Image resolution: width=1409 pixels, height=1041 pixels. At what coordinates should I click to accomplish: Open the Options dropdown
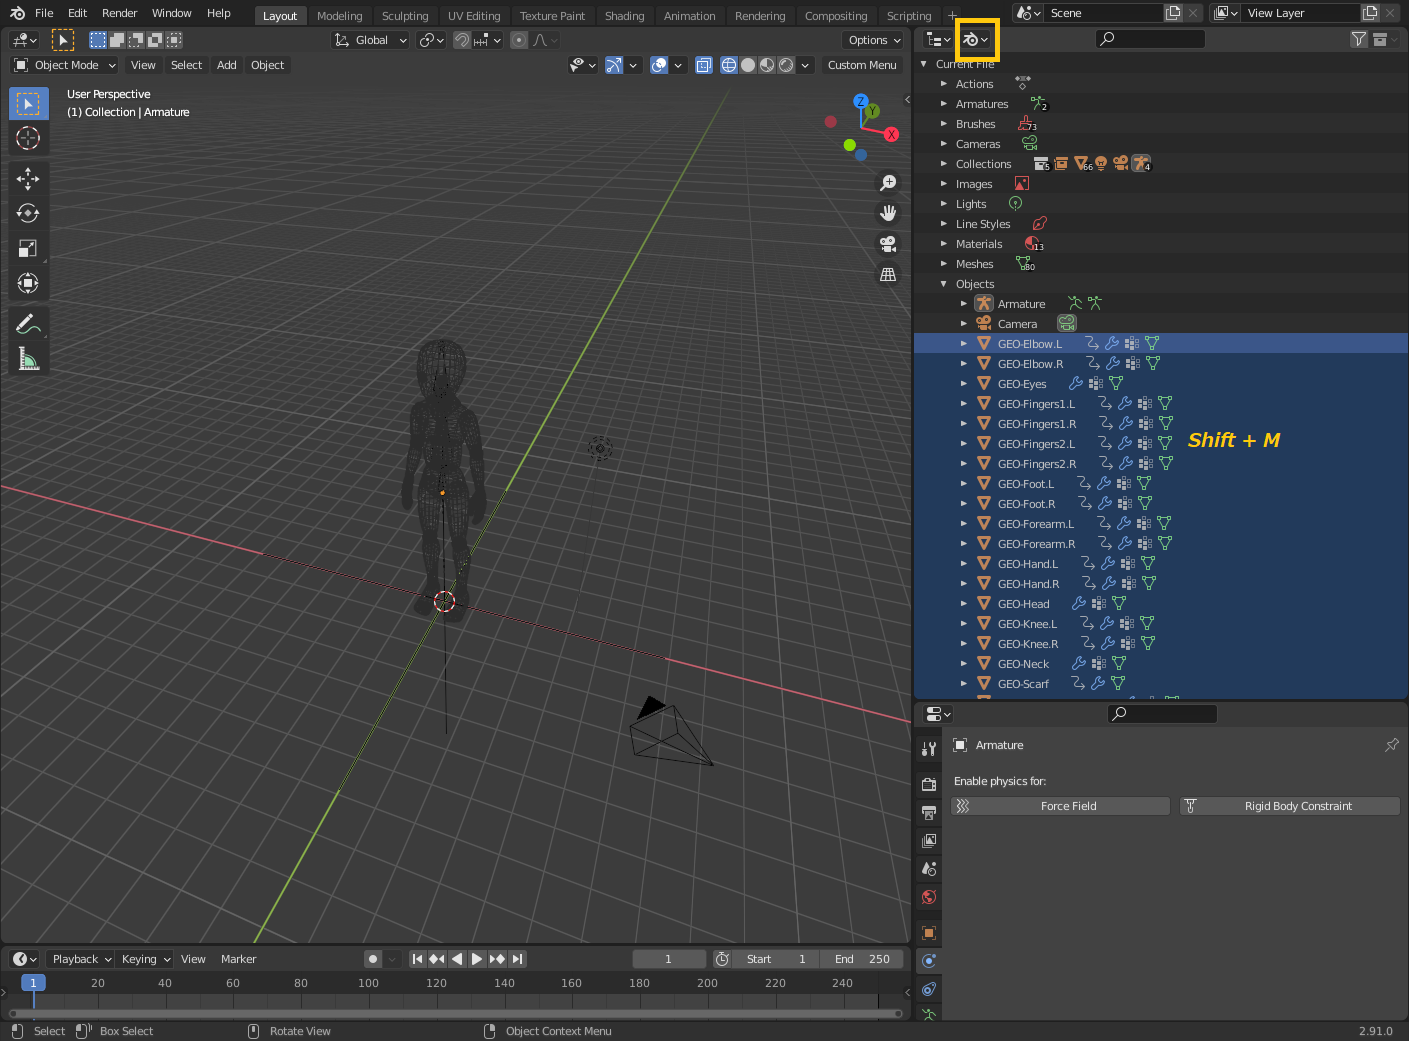[873, 40]
